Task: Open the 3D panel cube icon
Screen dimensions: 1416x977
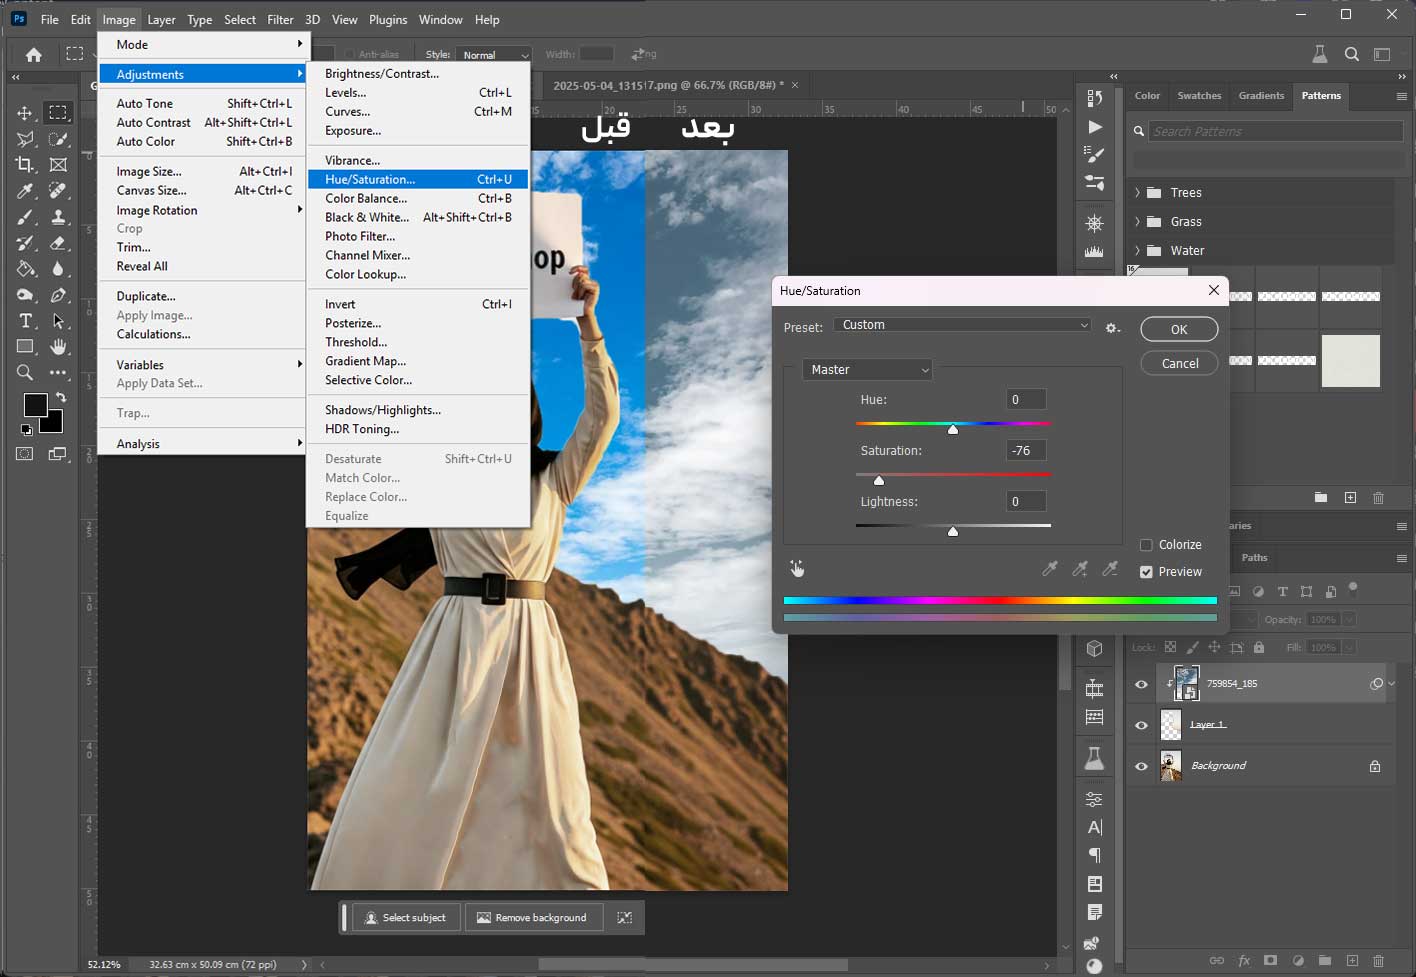Action: click(x=1095, y=649)
